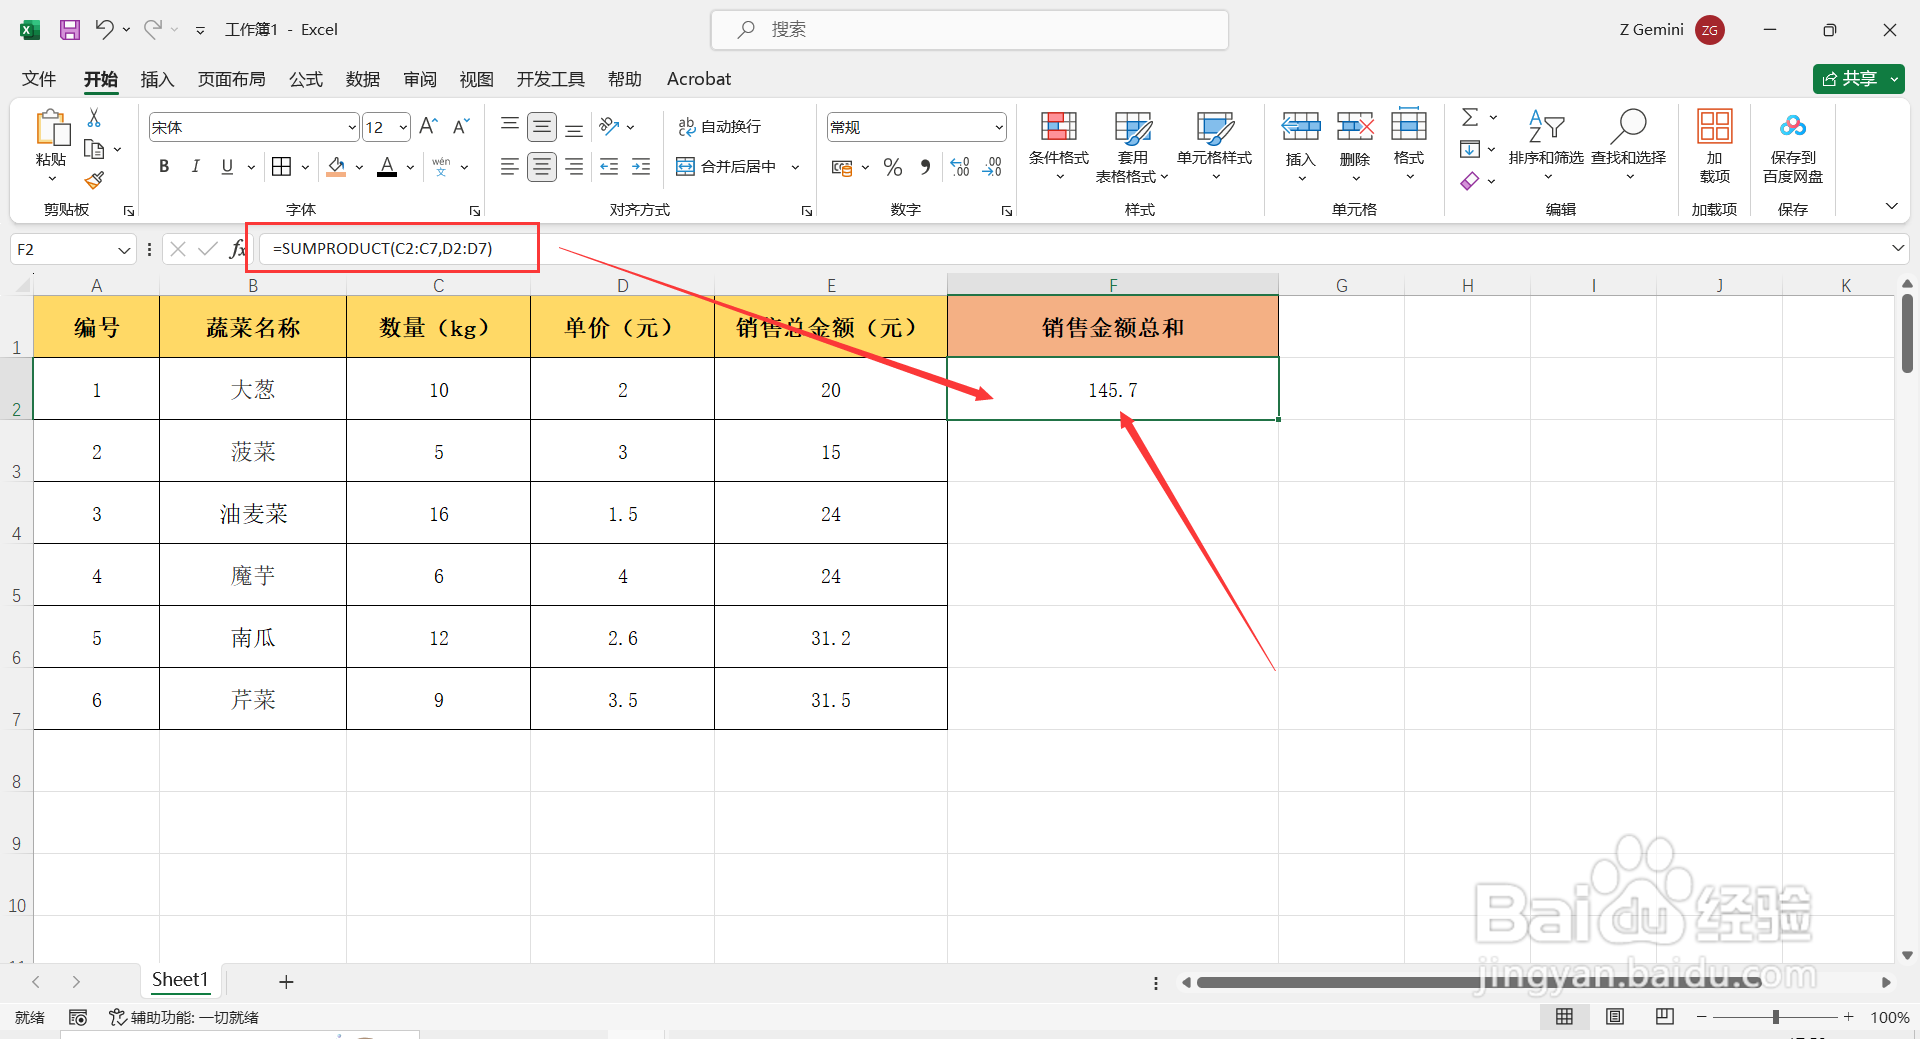The height and width of the screenshot is (1039, 1920).
Task: Open the number format dropdown showing 常规
Action: click(998, 126)
